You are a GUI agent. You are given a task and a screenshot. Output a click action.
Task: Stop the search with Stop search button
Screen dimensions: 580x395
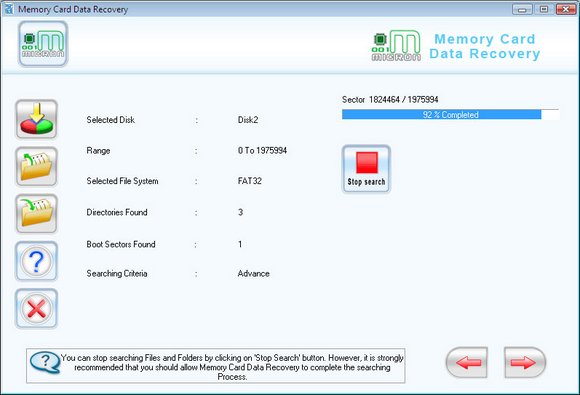366,169
